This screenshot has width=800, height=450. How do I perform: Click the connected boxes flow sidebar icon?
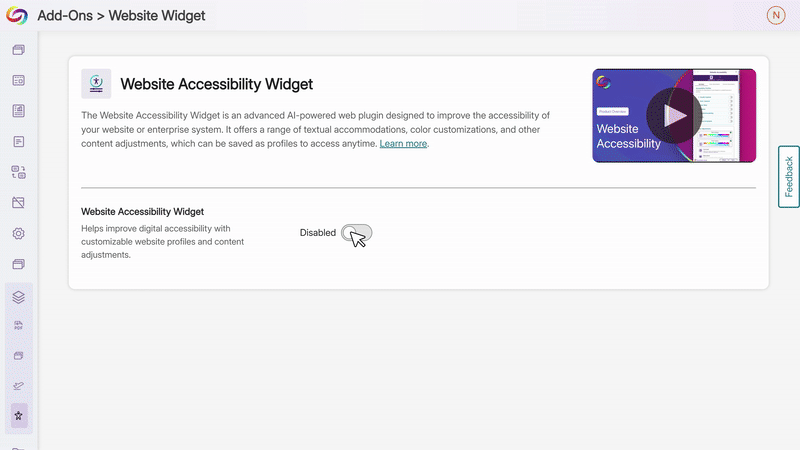tap(18, 172)
